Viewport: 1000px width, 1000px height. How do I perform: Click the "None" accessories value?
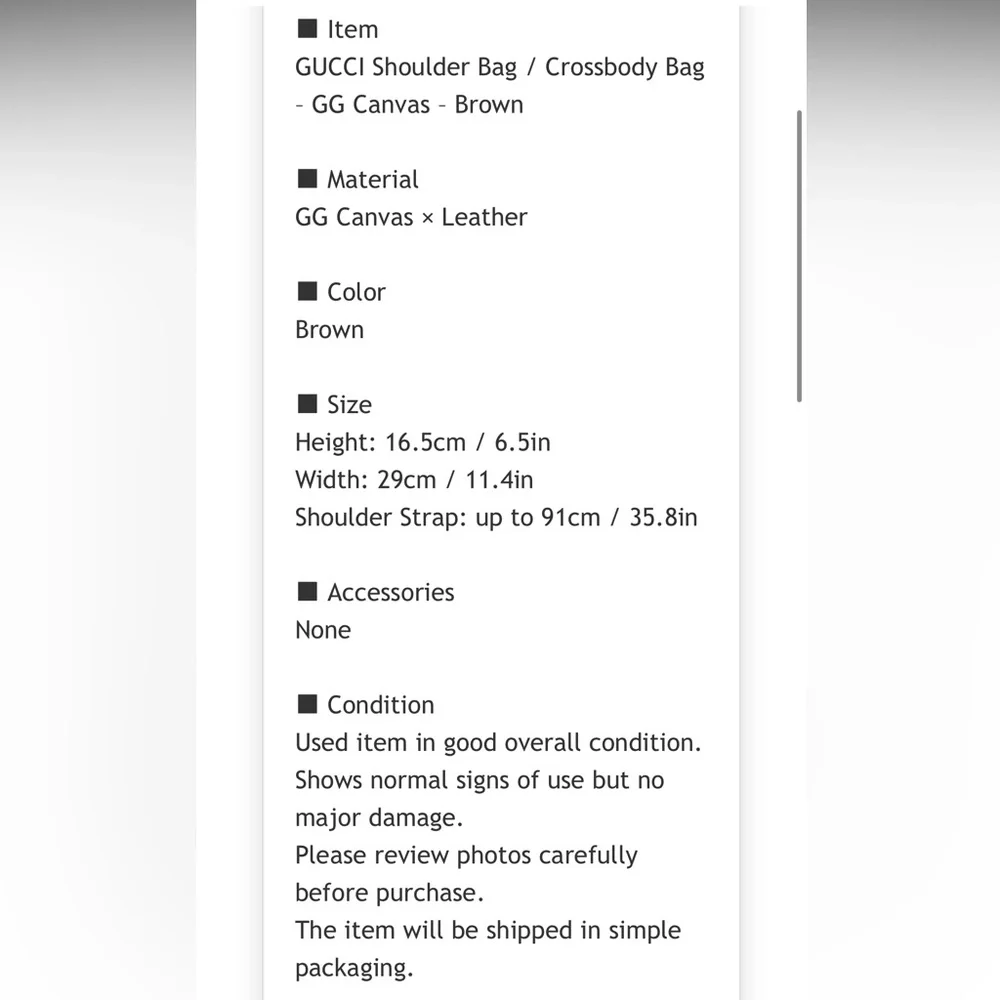click(x=323, y=630)
